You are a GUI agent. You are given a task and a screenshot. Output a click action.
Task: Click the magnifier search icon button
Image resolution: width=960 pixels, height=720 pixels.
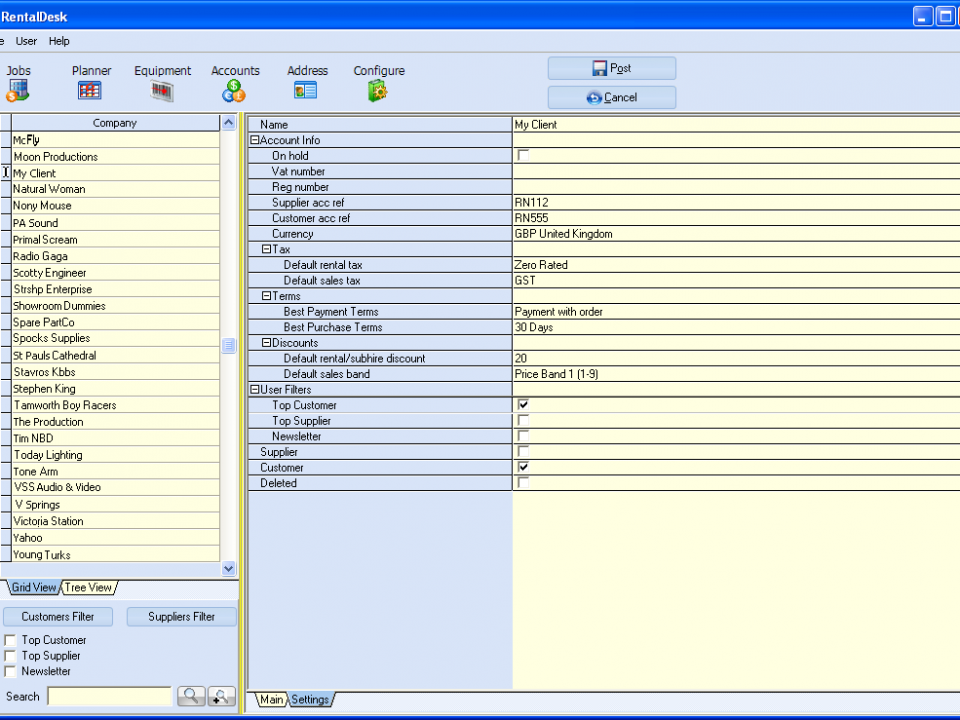point(190,696)
